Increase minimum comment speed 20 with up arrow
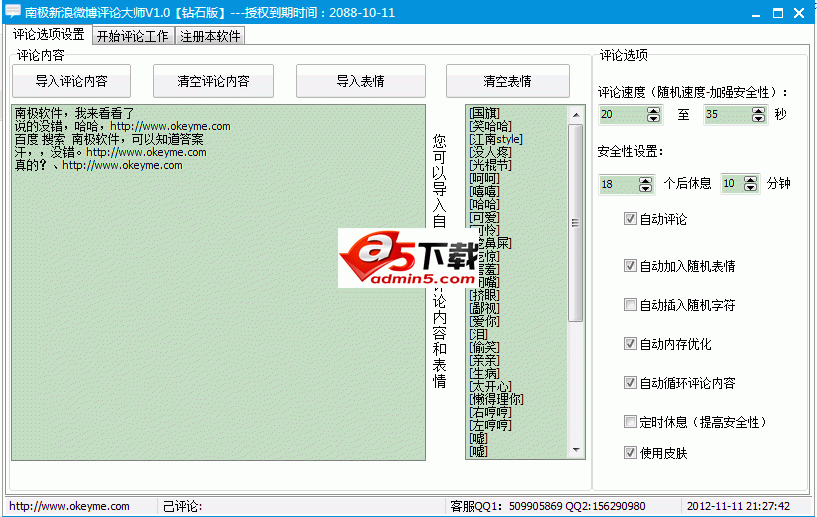 coord(653,110)
